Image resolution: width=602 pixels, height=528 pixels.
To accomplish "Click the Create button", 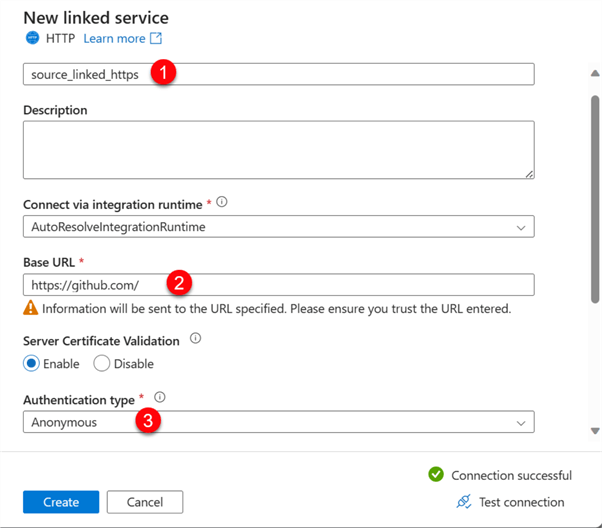I will [x=61, y=502].
